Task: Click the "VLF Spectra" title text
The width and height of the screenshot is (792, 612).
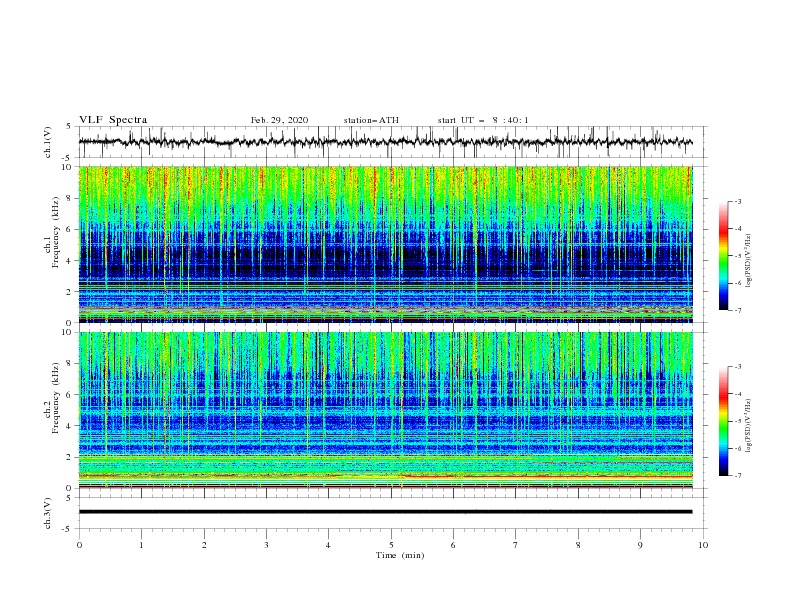Action: pos(113,120)
